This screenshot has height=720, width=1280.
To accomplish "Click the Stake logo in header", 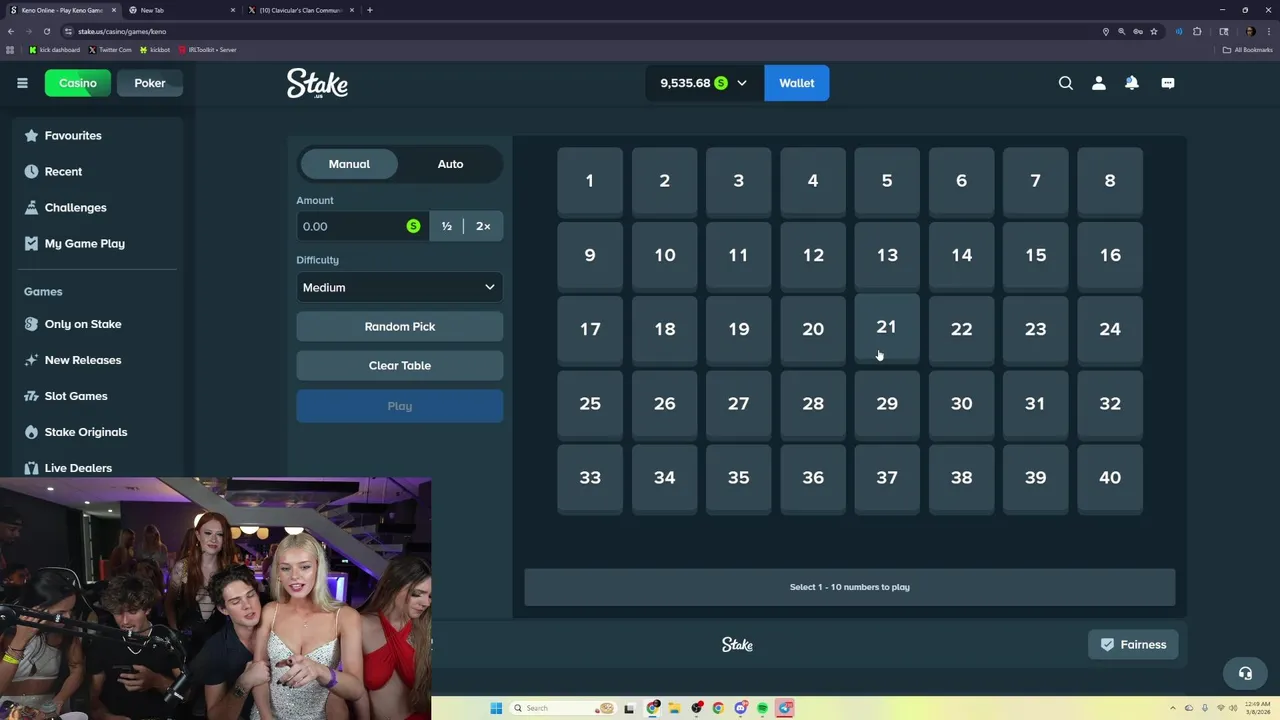I will (x=317, y=83).
